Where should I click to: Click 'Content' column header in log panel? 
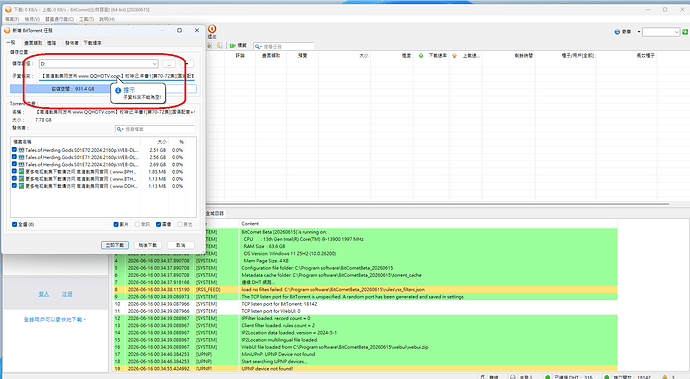[250, 224]
